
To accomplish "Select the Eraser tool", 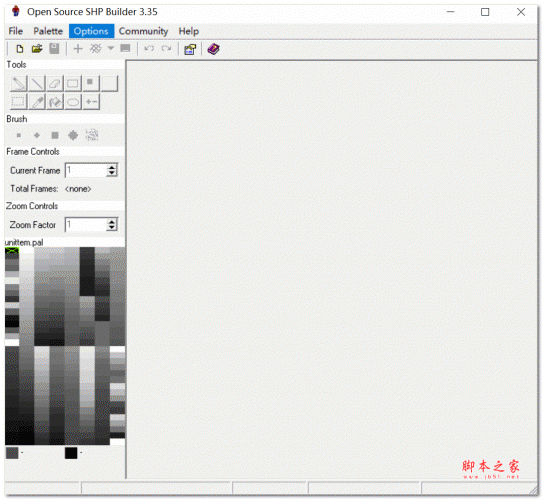I will pos(55,83).
